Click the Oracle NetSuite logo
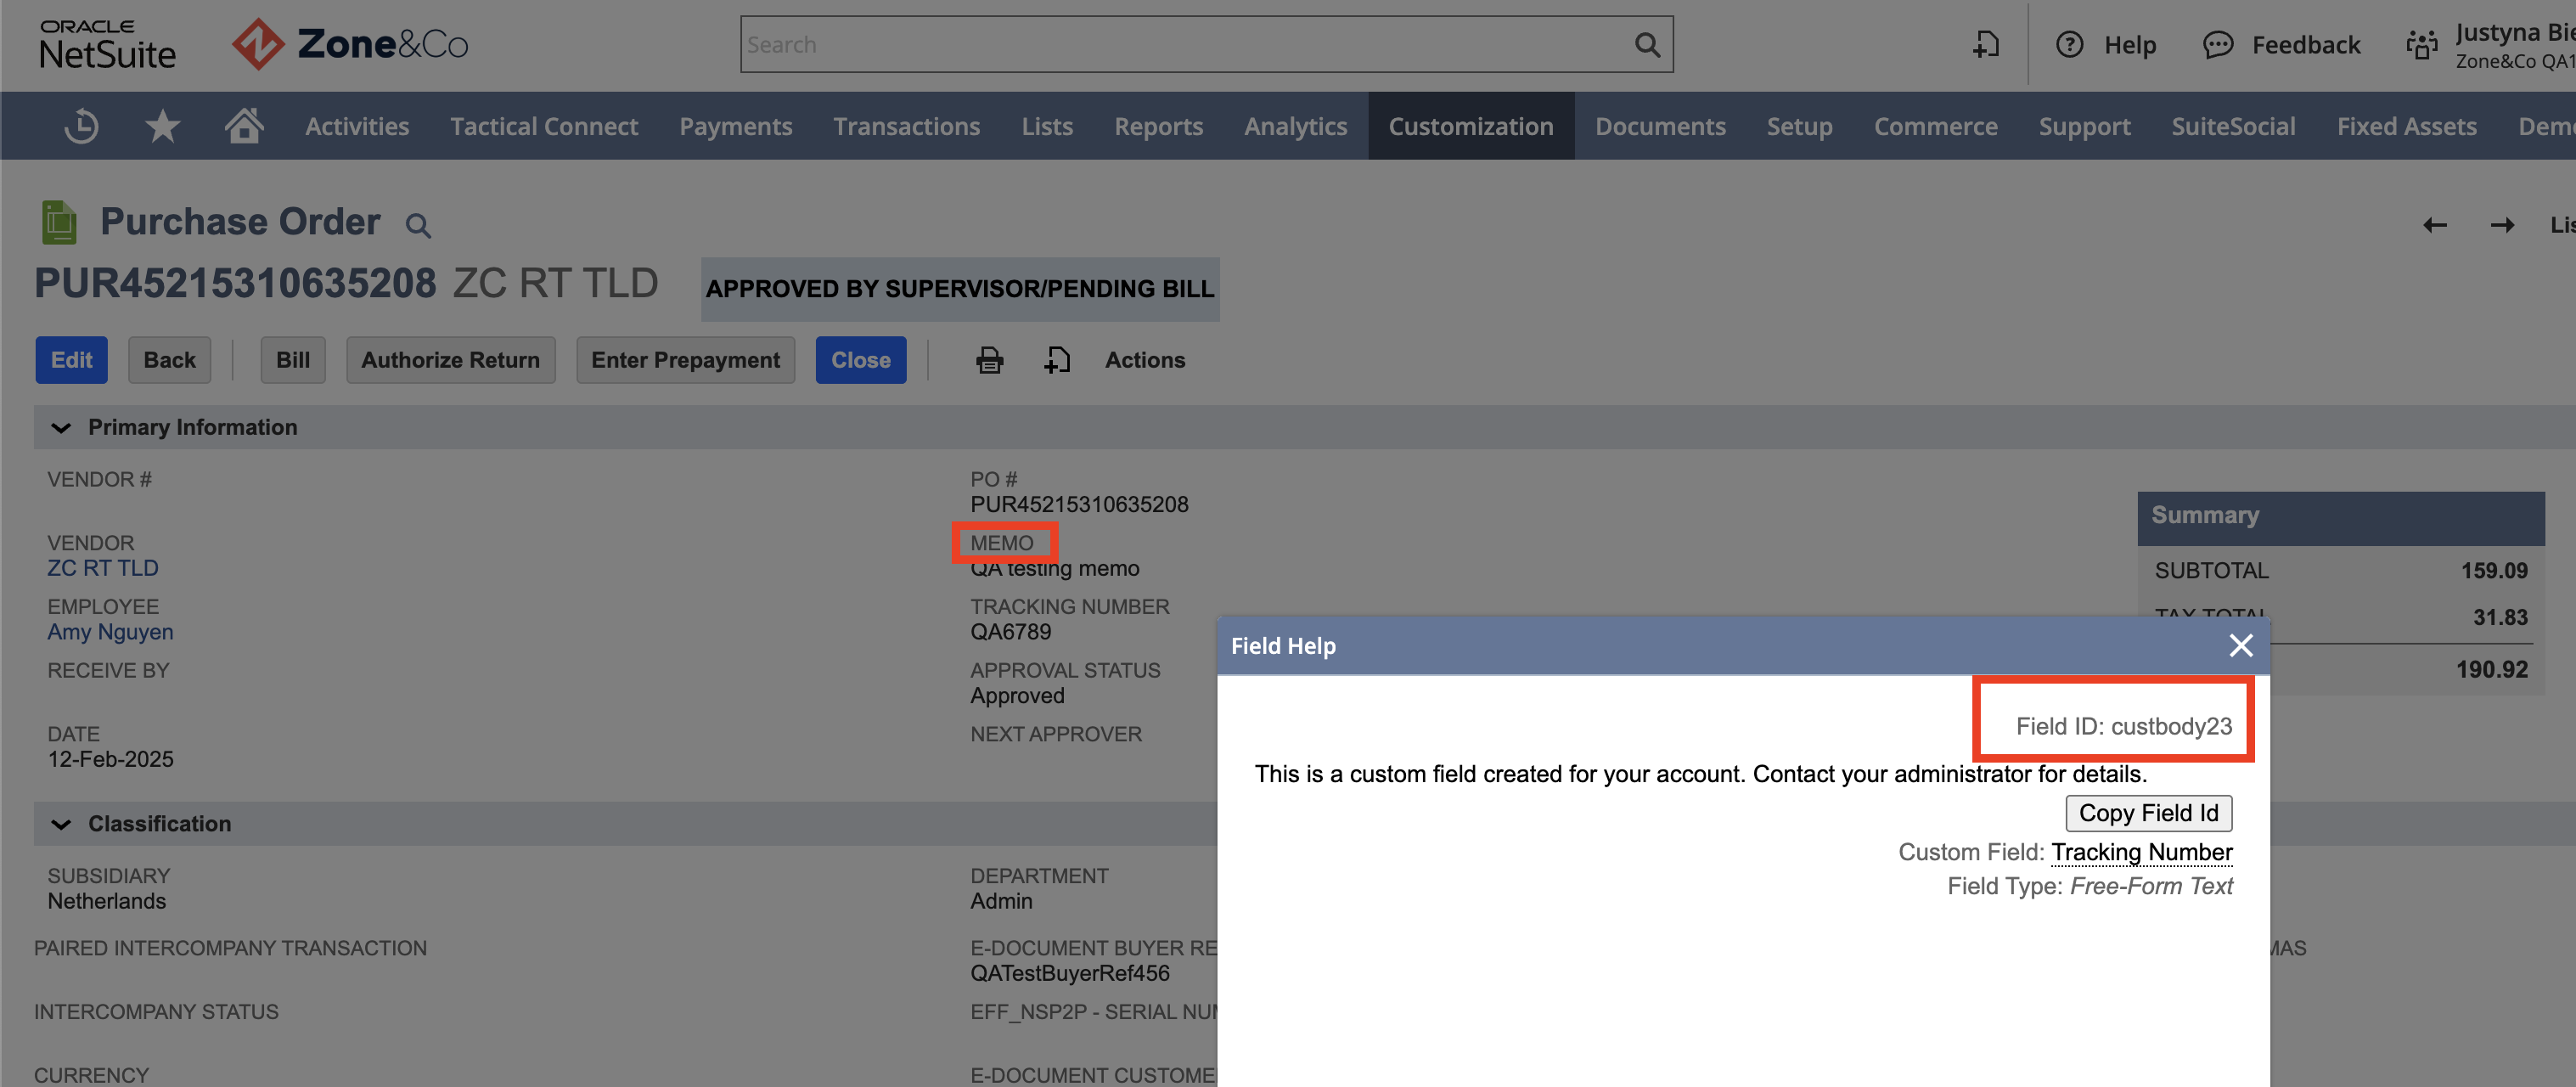This screenshot has height=1087, width=2576. (107, 45)
